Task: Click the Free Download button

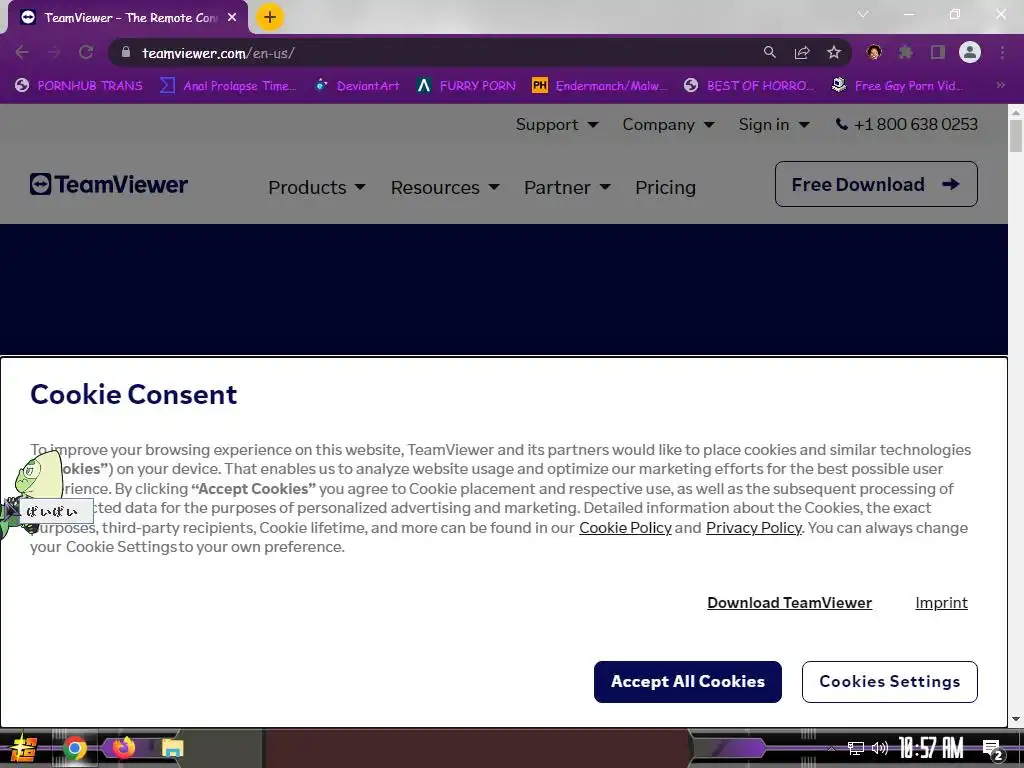Action: coord(876,184)
